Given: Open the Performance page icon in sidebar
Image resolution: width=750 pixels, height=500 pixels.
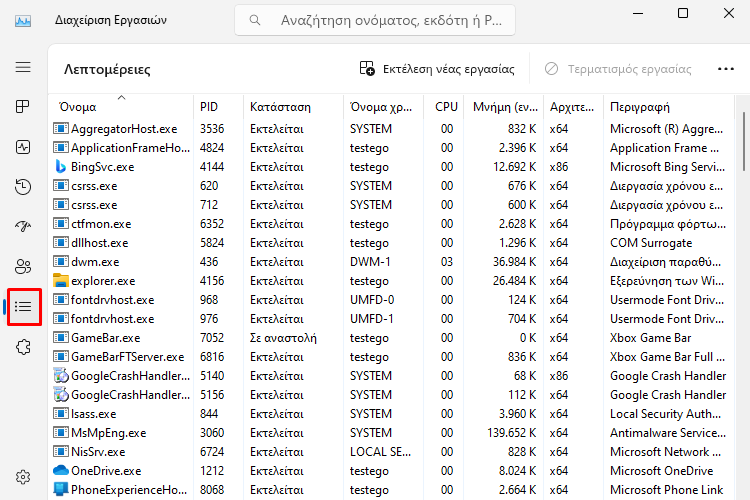Looking at the screenshot, I should click(23, 147).
